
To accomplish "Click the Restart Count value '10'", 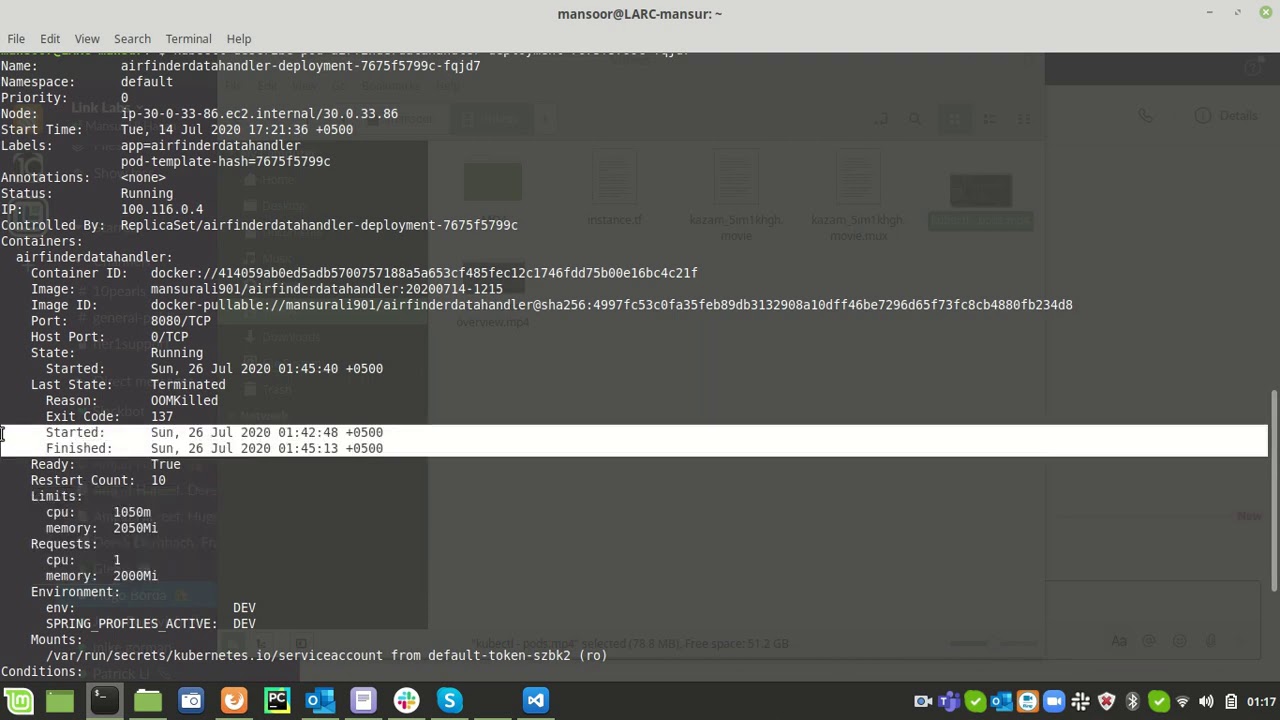I will coord(158,481).
